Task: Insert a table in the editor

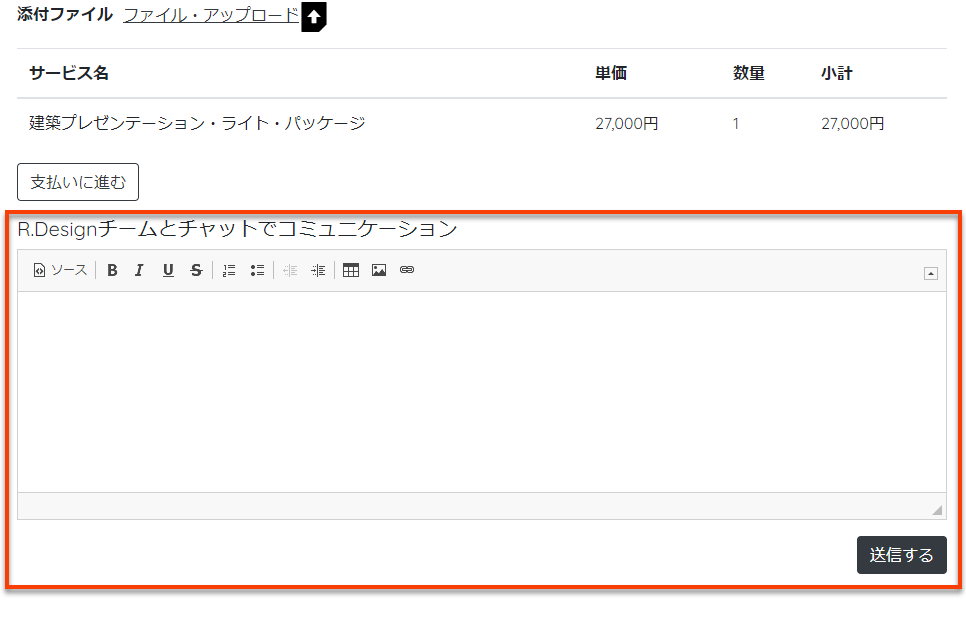Action: [x=351, y=270]
